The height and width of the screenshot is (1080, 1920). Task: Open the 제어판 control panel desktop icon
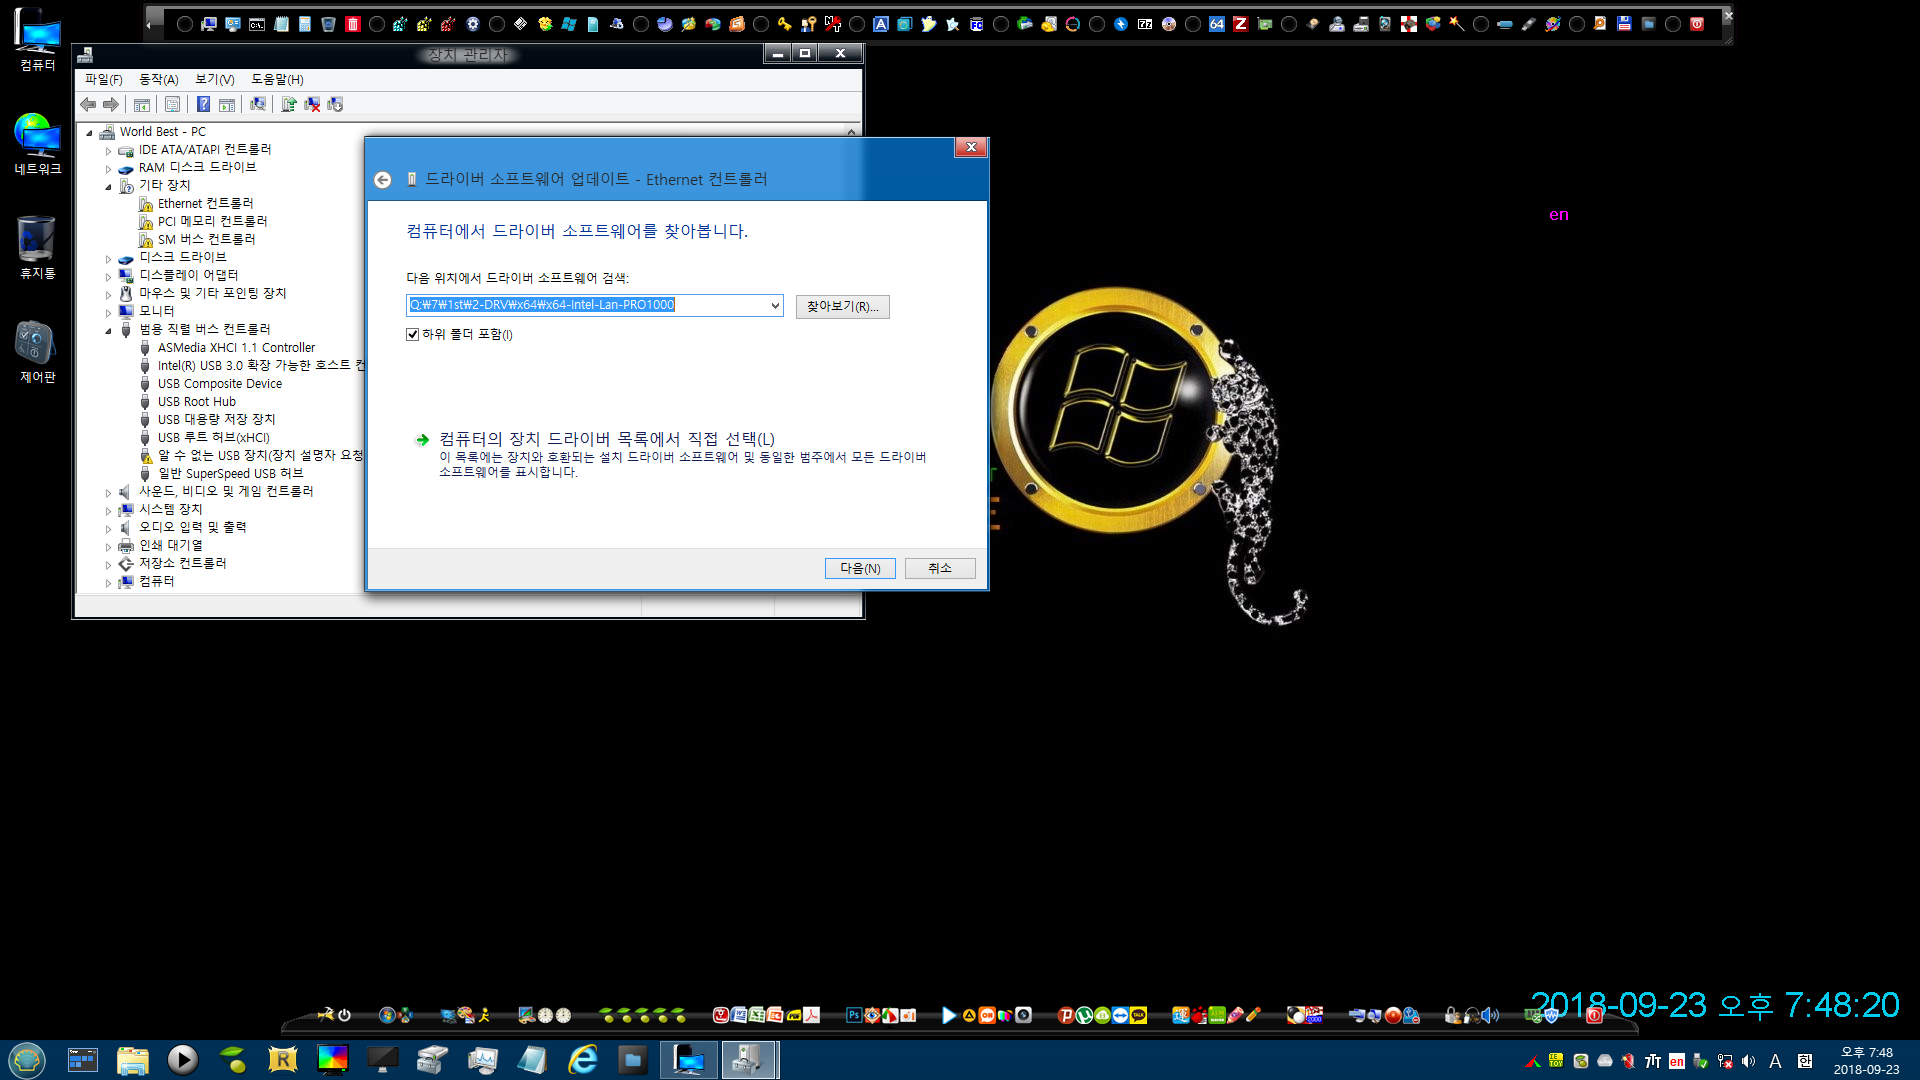point(38,352)
